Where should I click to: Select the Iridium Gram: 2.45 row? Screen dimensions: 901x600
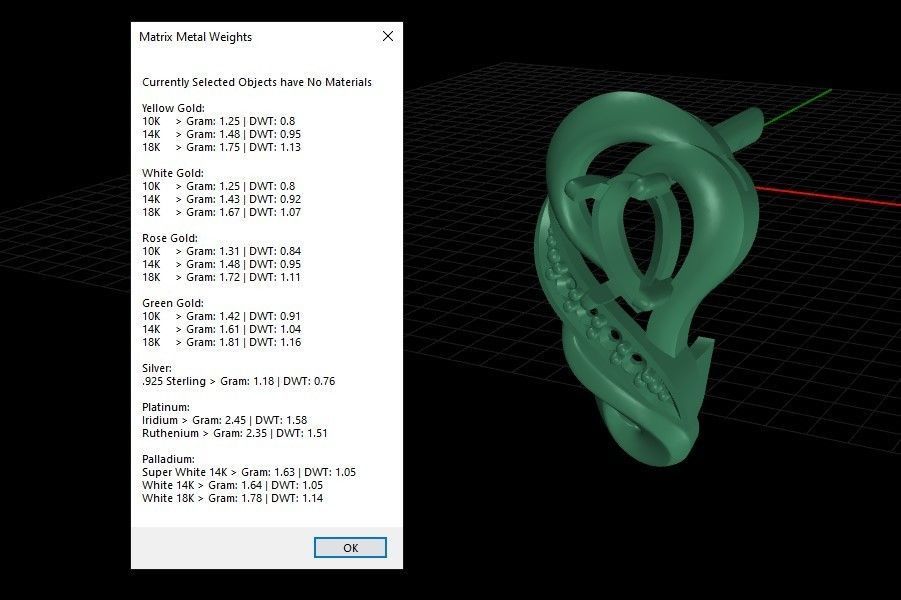coord(225,420)
